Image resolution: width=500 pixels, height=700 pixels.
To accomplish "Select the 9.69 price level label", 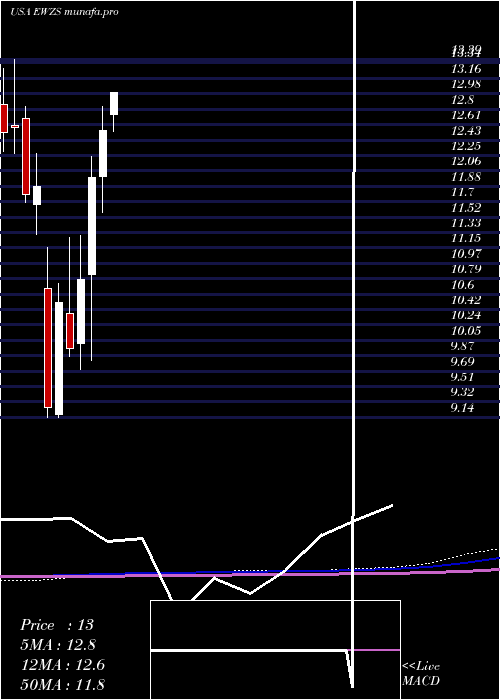I will point(462,362).
